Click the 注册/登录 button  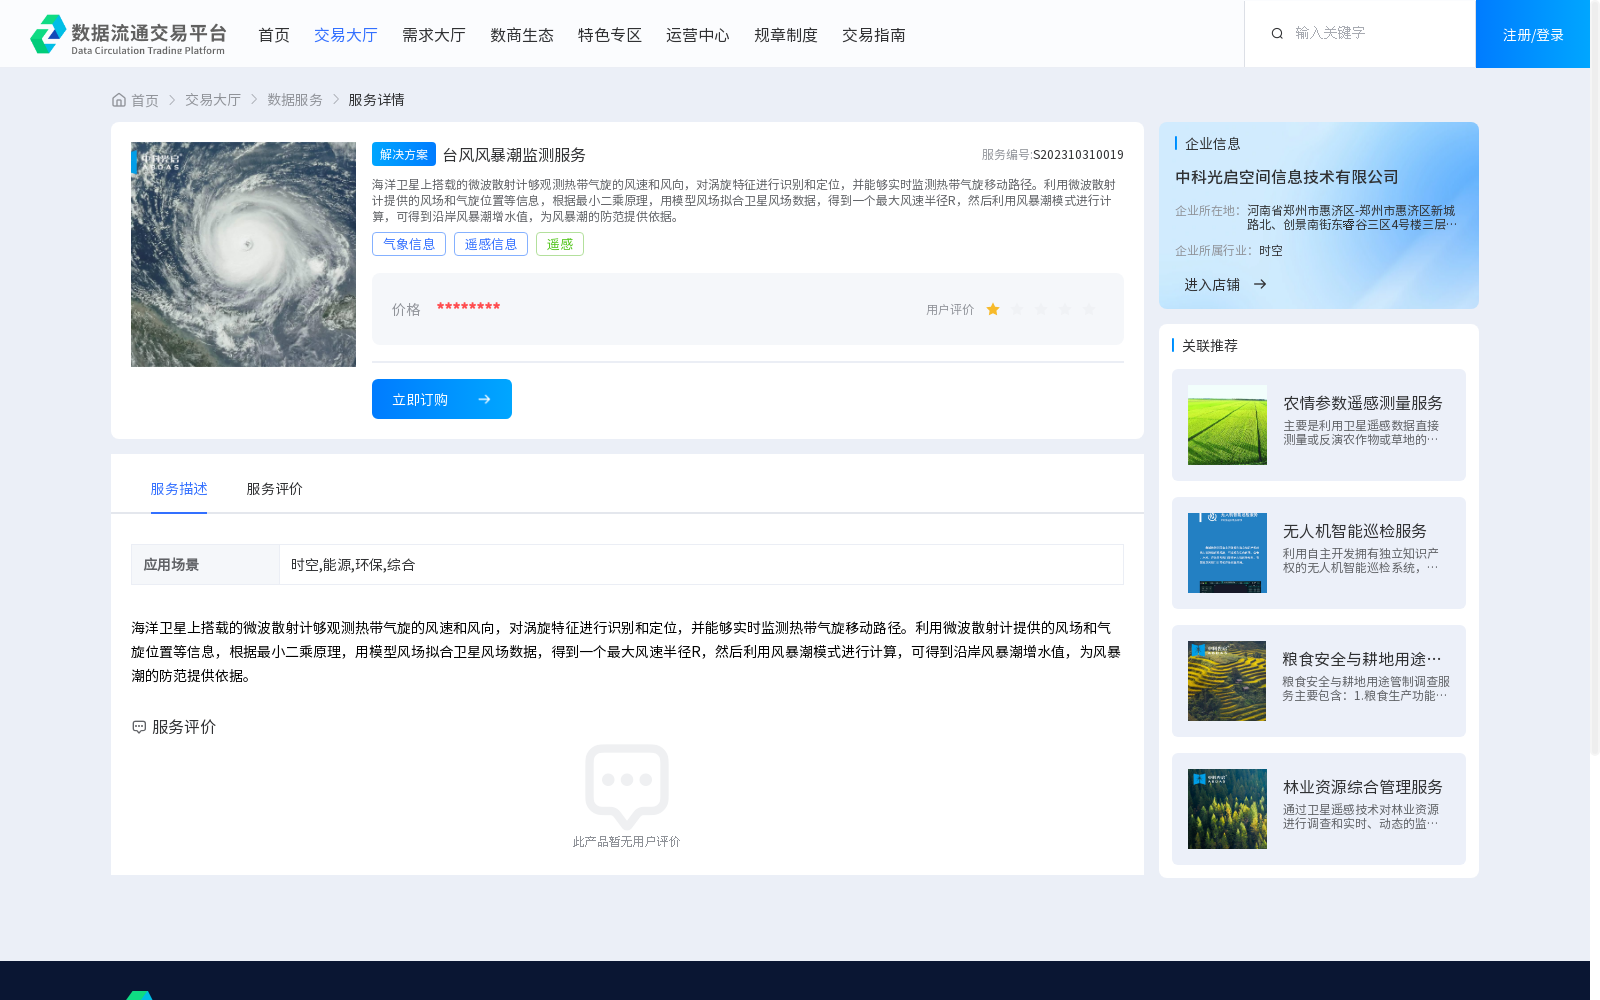tap(1533, 34)
